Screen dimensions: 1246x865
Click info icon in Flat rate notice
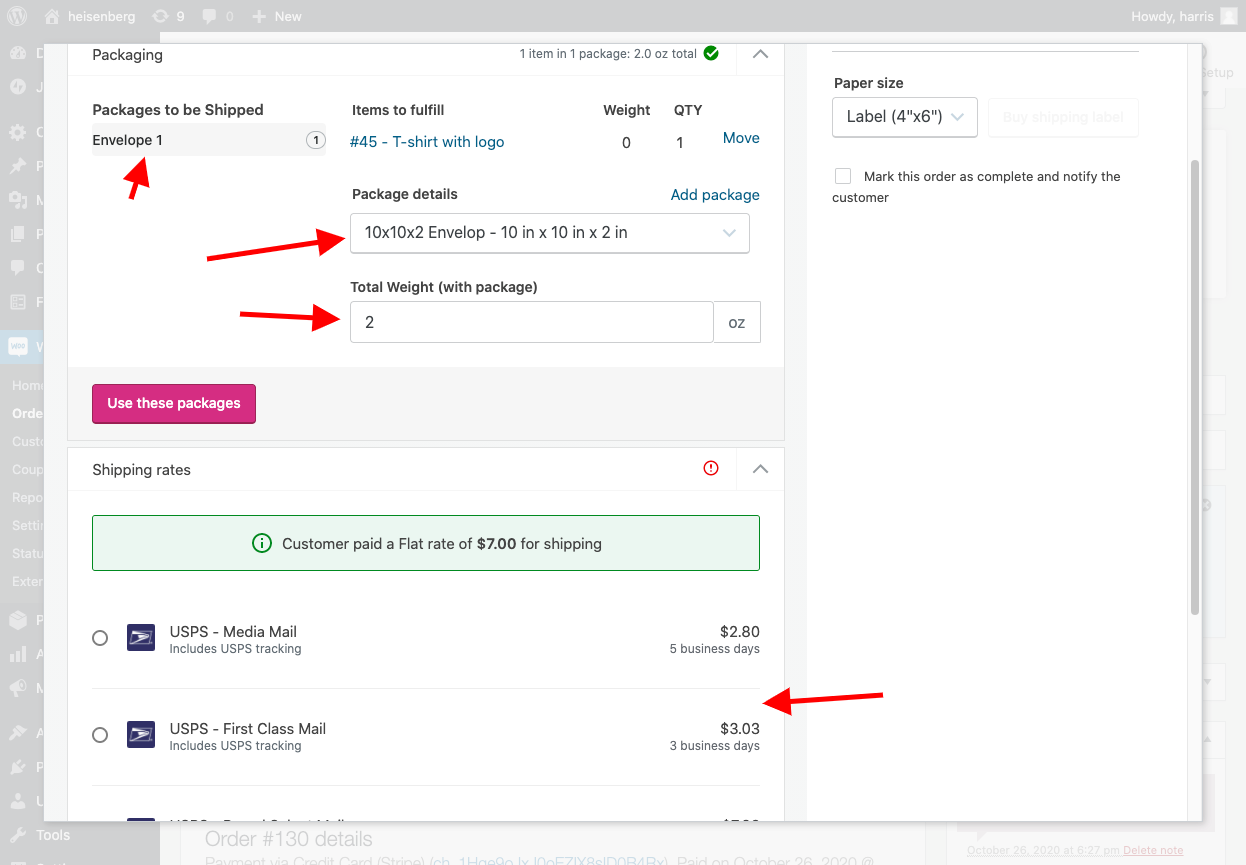262,544
